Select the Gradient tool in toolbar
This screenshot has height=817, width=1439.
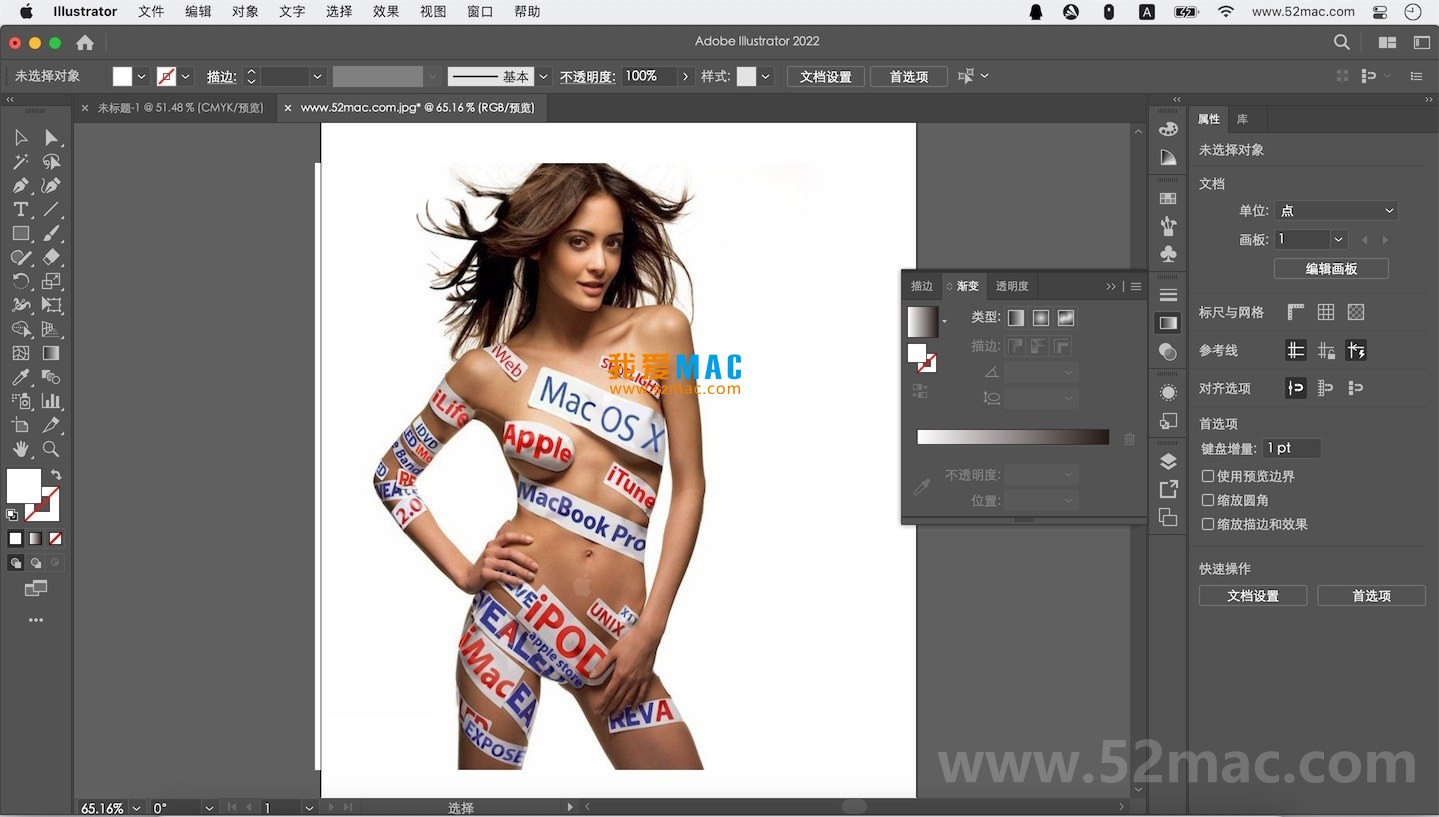(51, 353)
